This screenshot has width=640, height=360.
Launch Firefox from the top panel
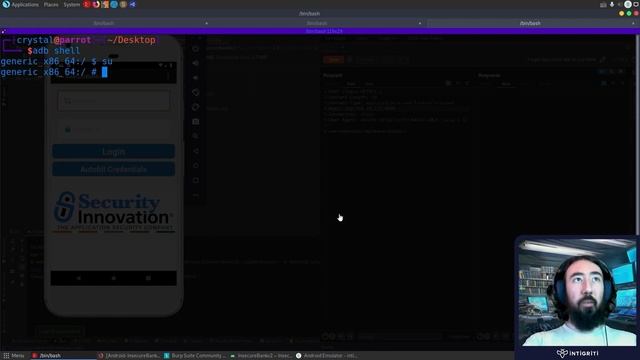(x=96, y=4)
